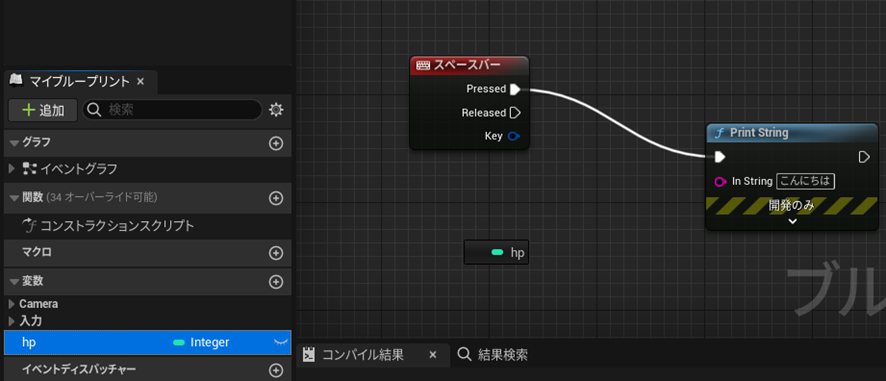Viewport: 886px width, 381px height.
Task: Expand Print String advanced options chevron
Action: (x=793, y=221)
